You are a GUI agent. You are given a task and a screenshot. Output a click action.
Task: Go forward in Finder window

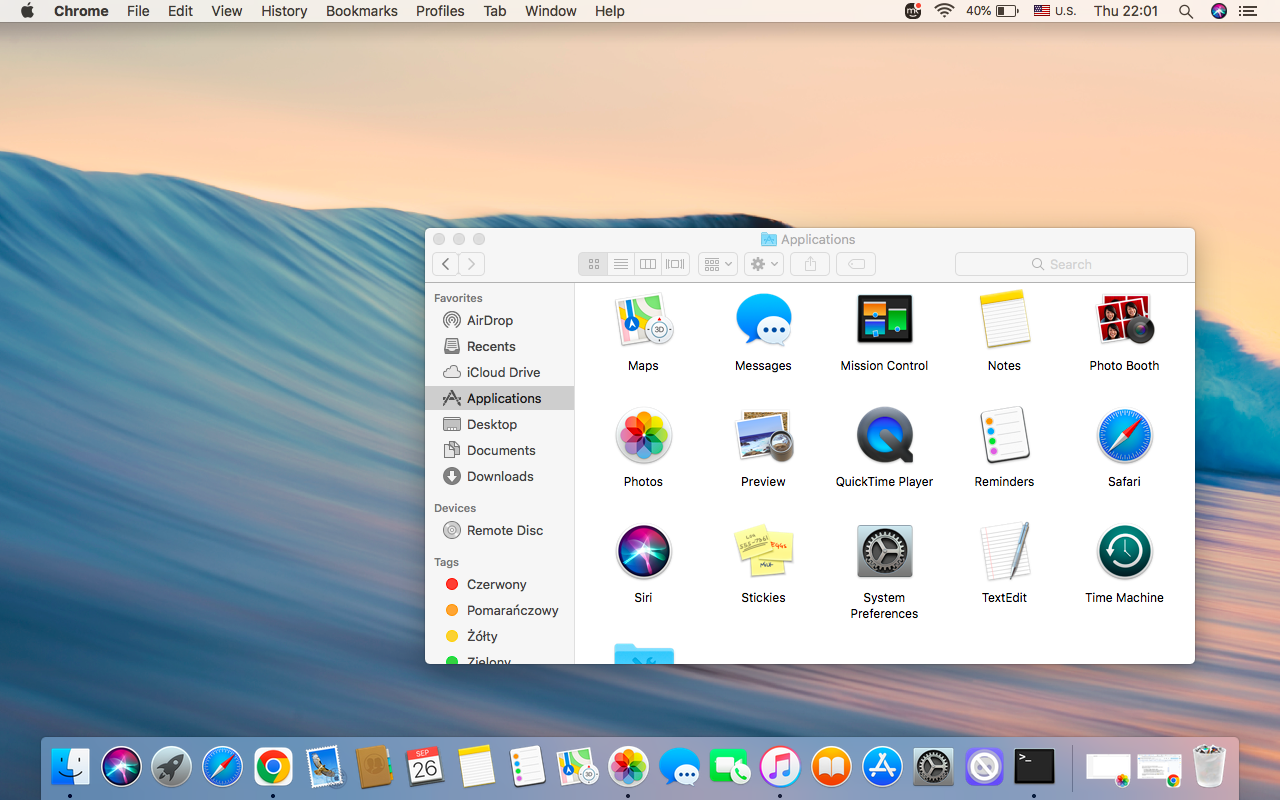tap(472, 264)
